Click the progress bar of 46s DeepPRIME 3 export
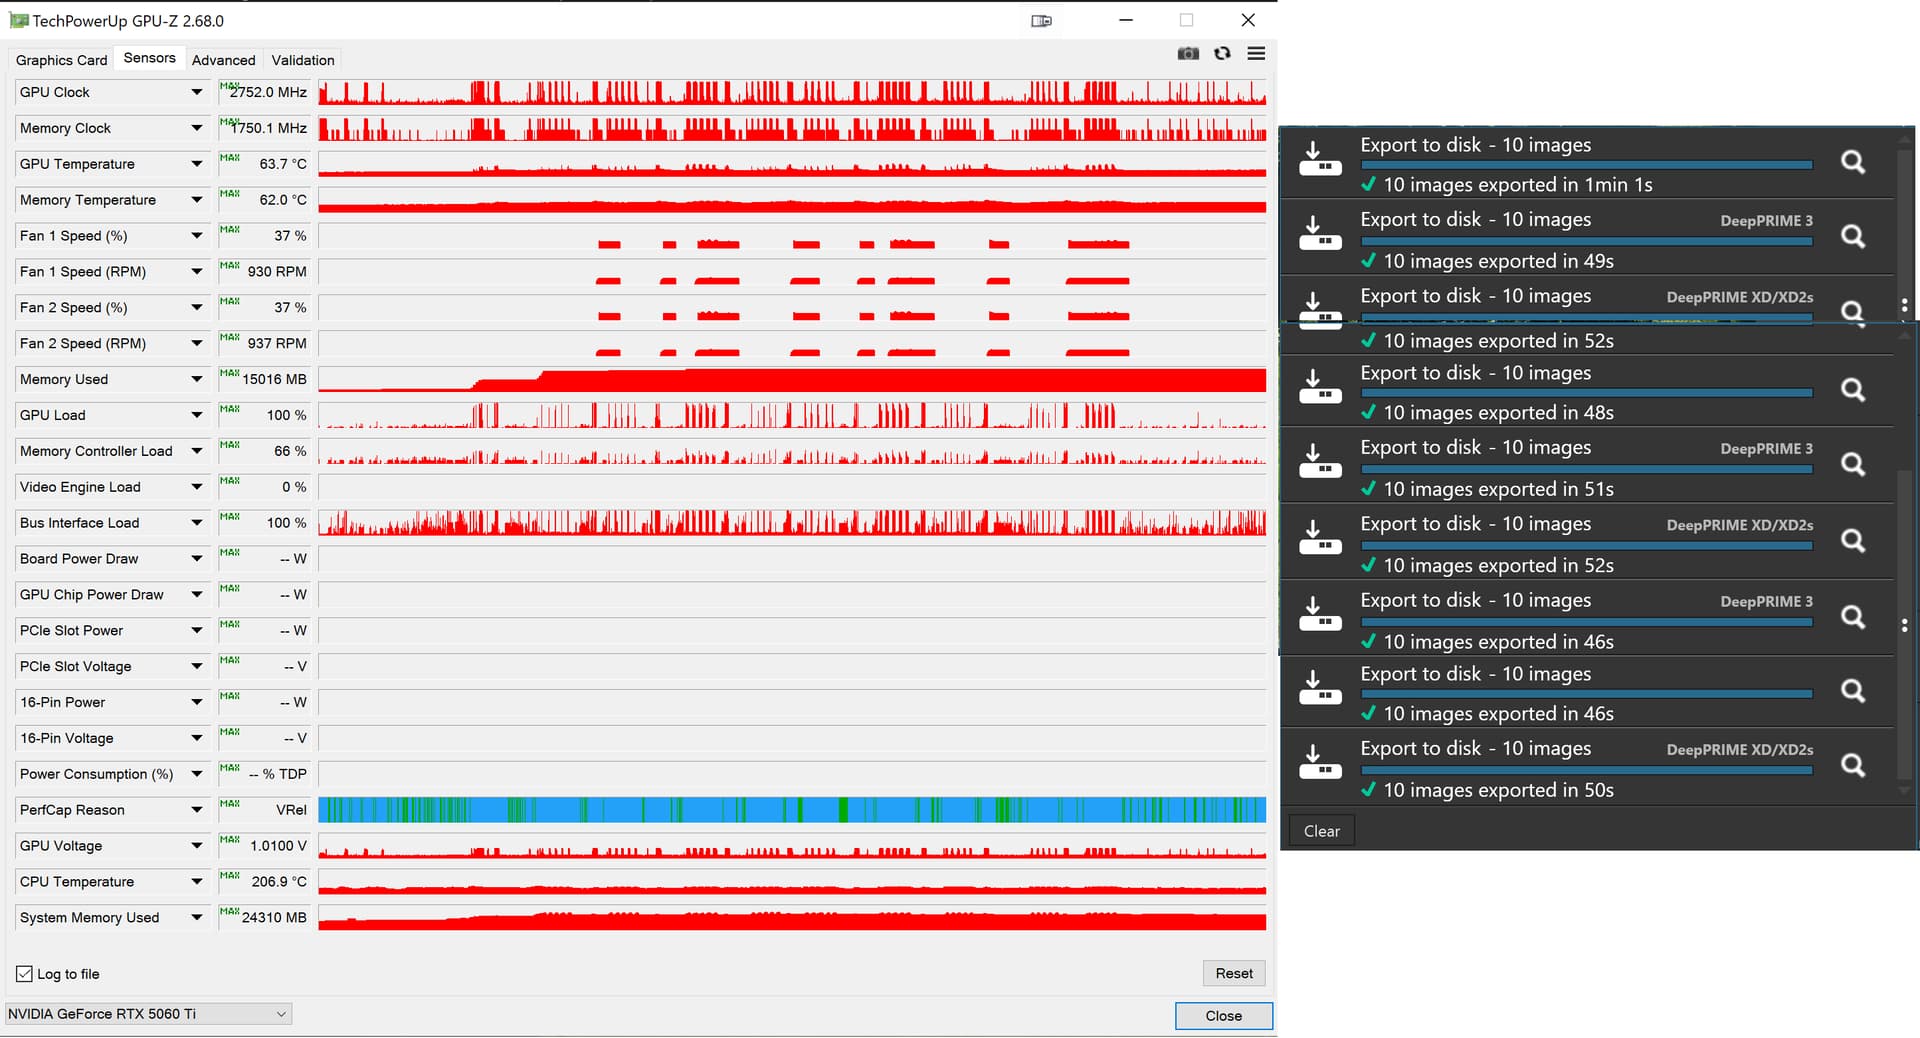Screen dimensions: 1920x1038 coord(1586,622)
